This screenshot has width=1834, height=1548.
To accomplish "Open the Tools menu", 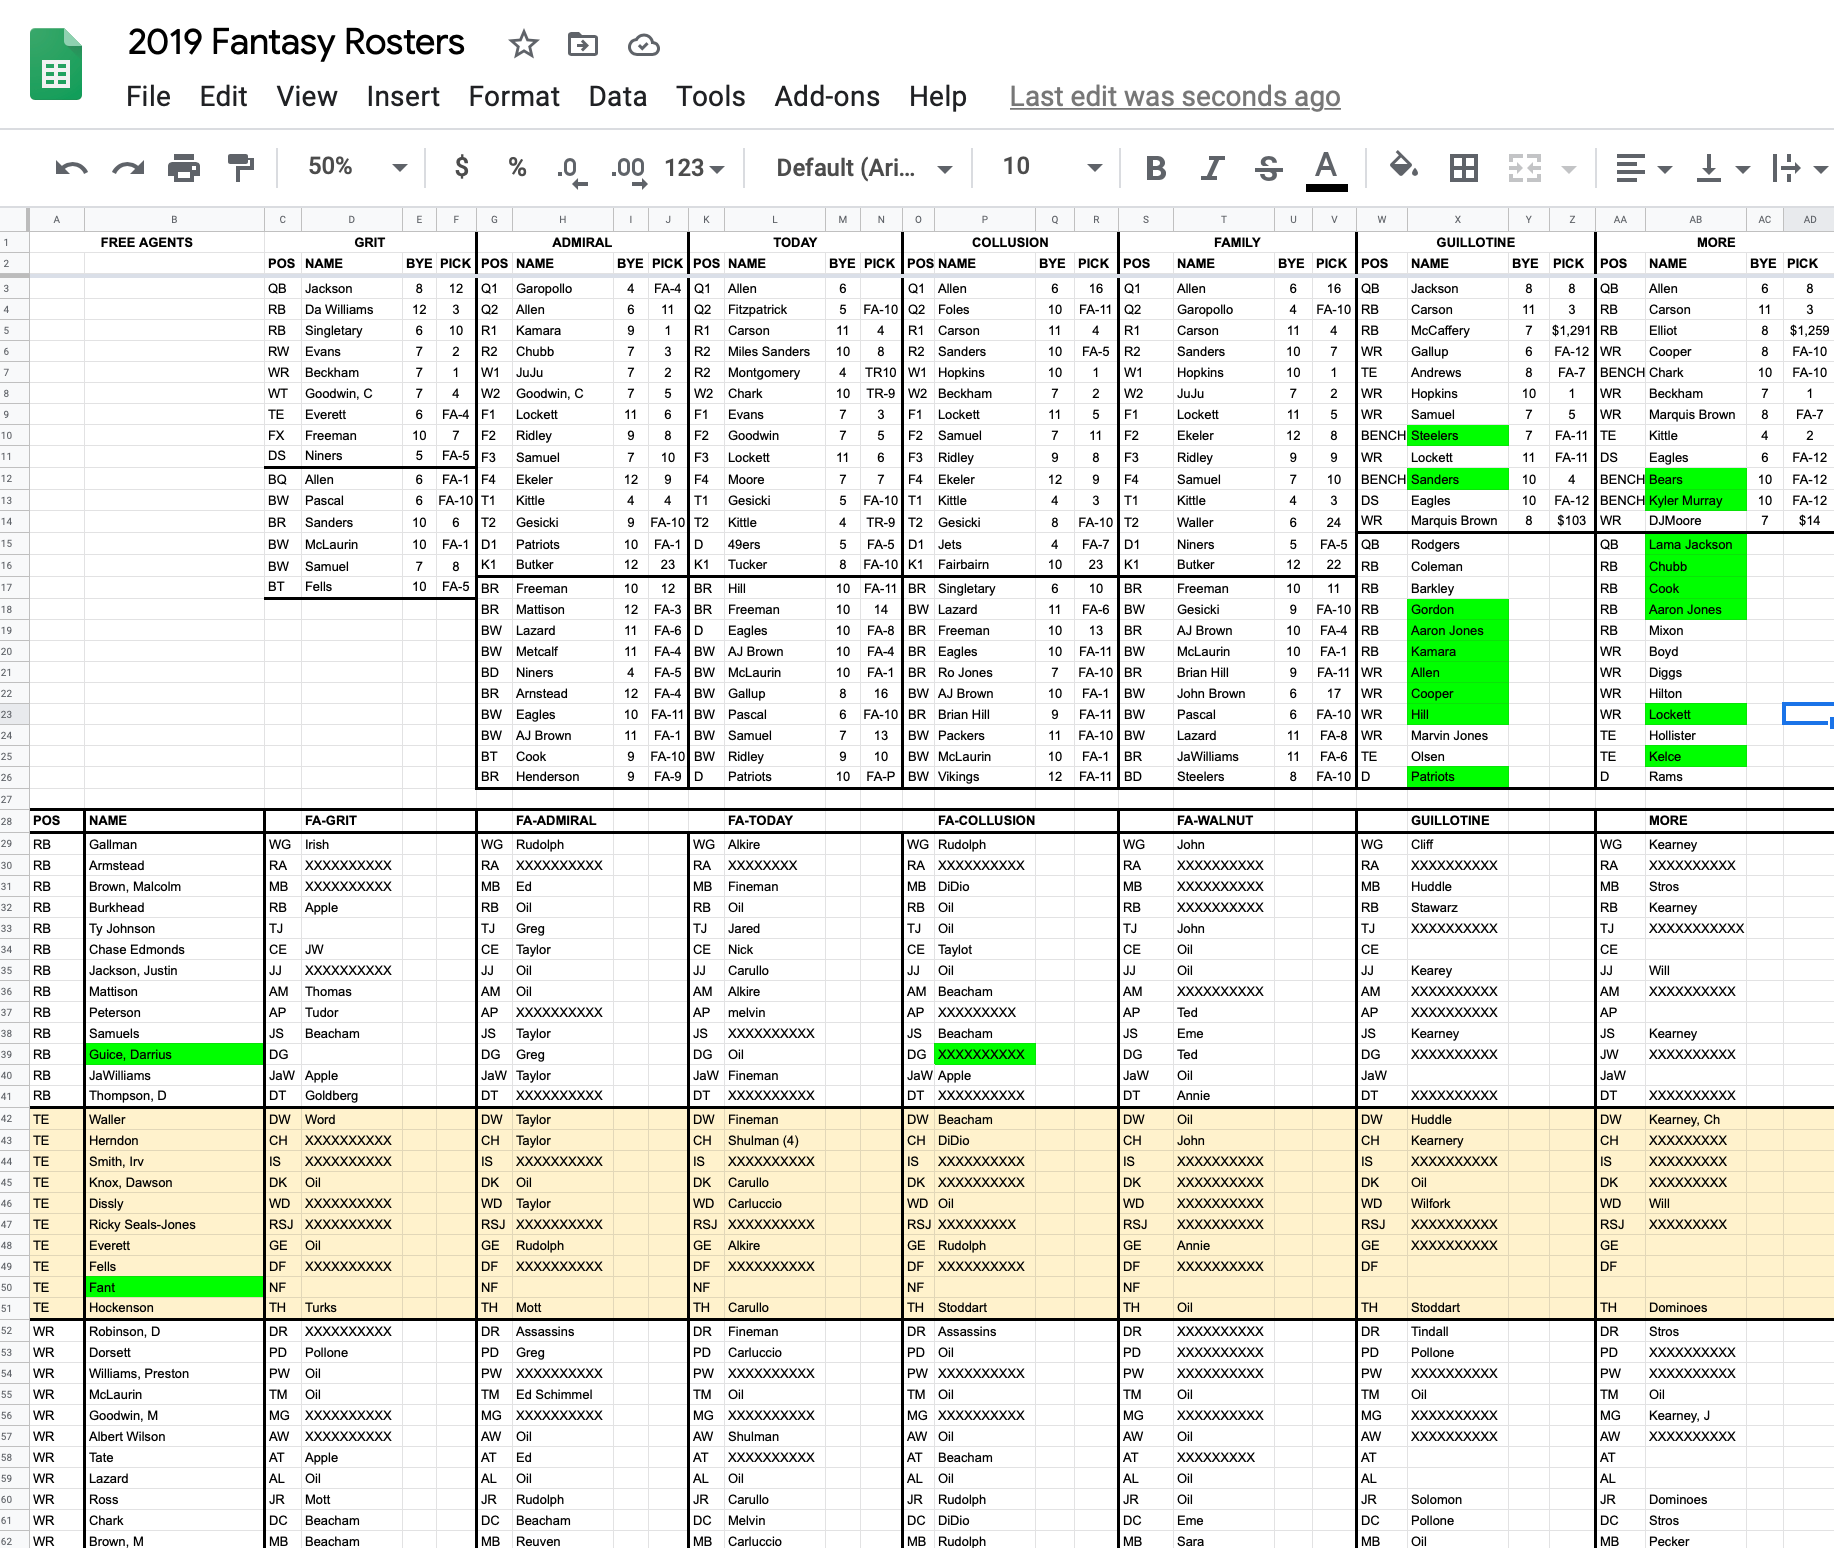I will click(x=710, y=96).
